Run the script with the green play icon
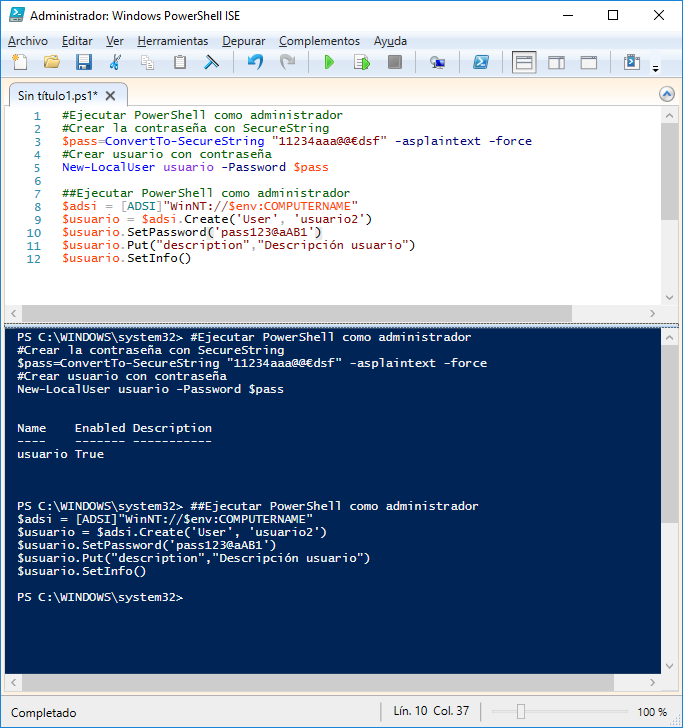 (x=329, y=62)
